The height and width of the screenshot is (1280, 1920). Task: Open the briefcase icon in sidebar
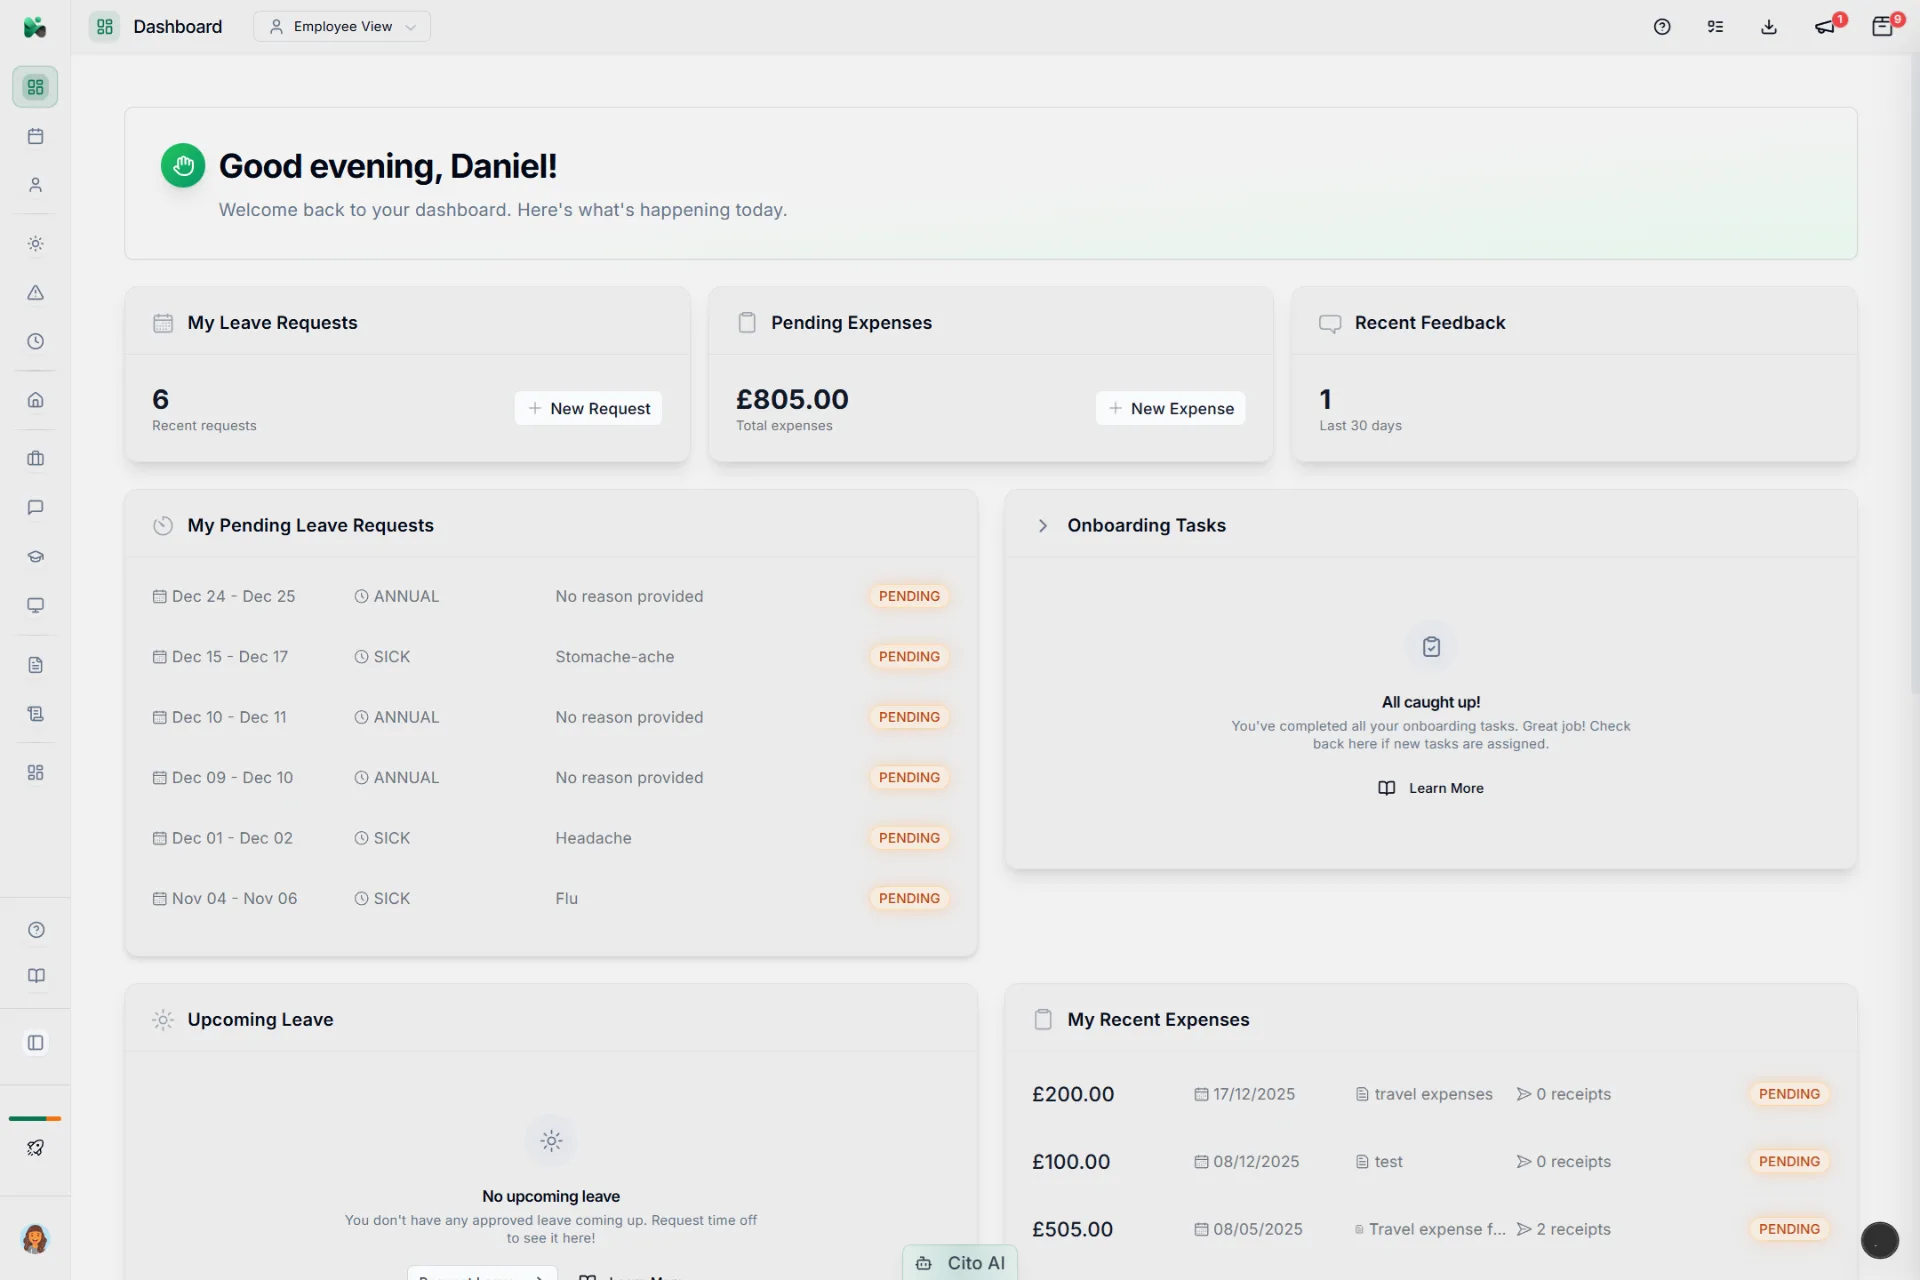click(35, 459)
